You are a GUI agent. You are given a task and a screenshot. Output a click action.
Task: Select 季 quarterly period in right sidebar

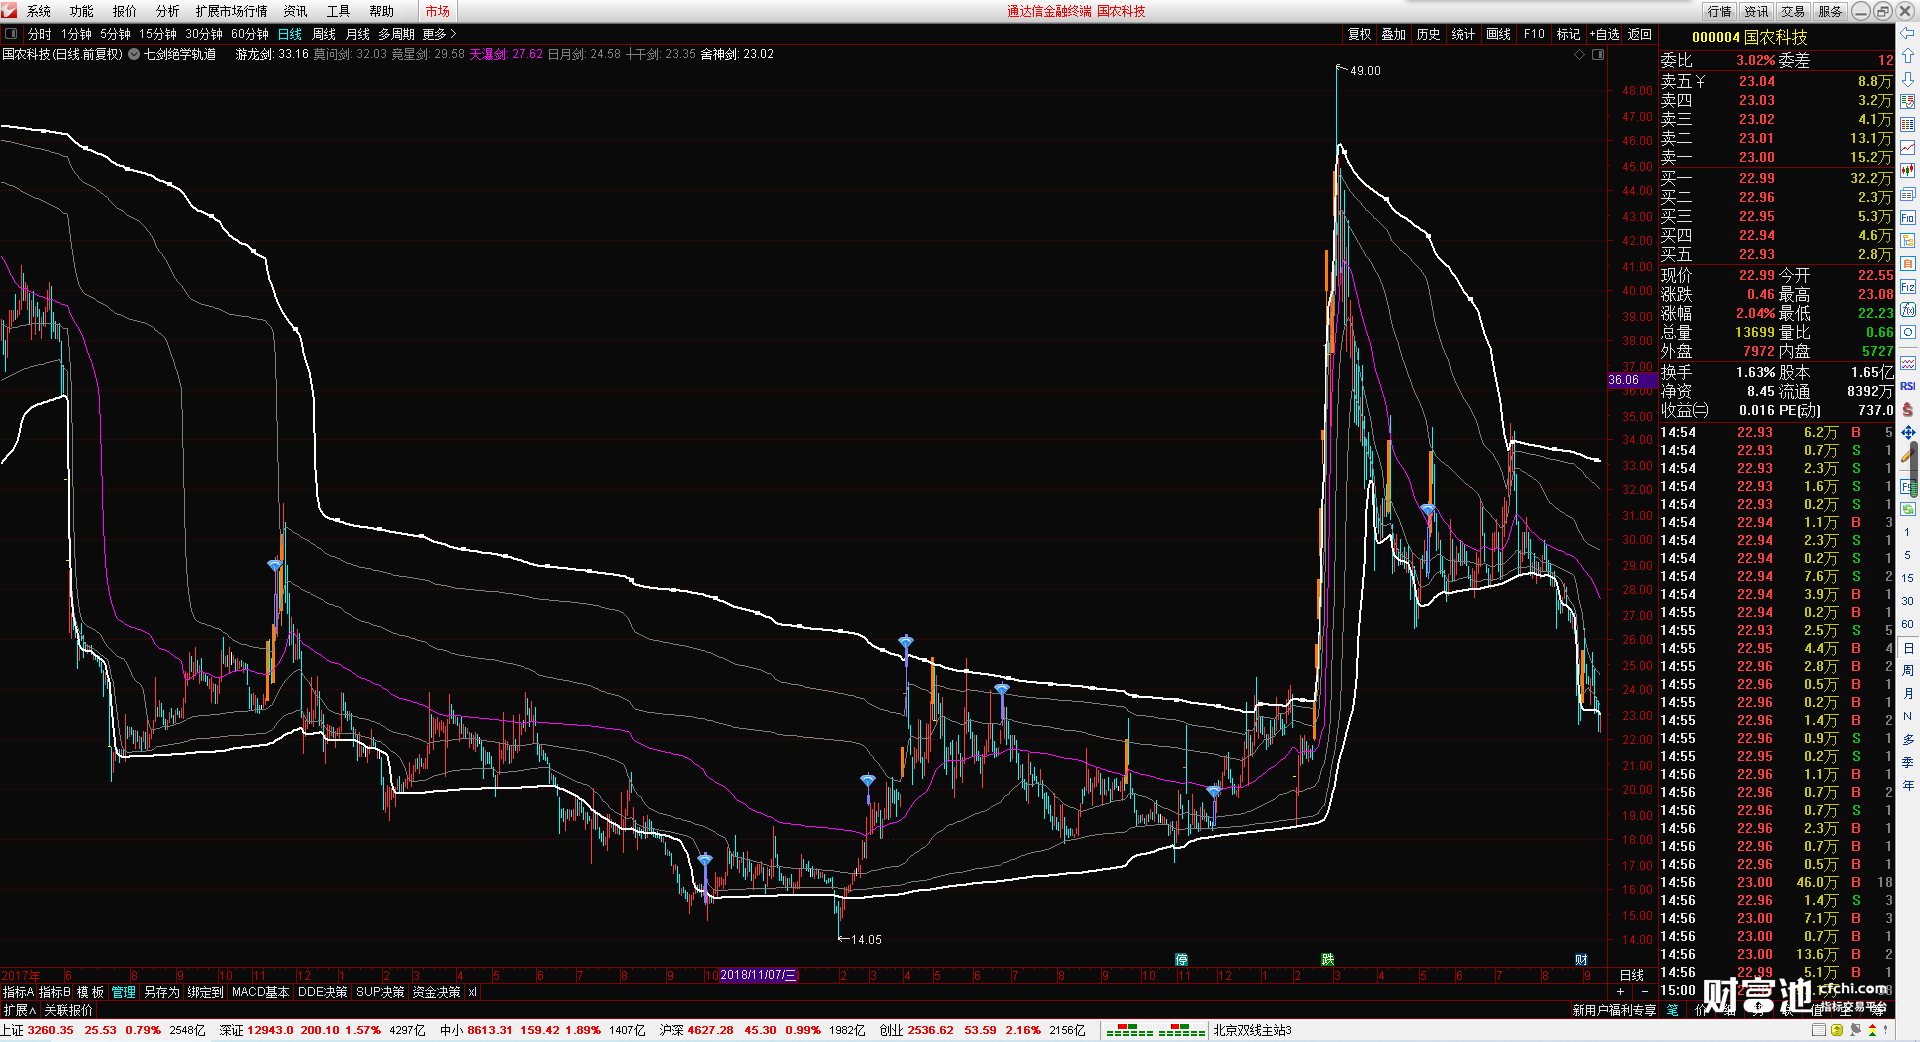click(1908, 762)
